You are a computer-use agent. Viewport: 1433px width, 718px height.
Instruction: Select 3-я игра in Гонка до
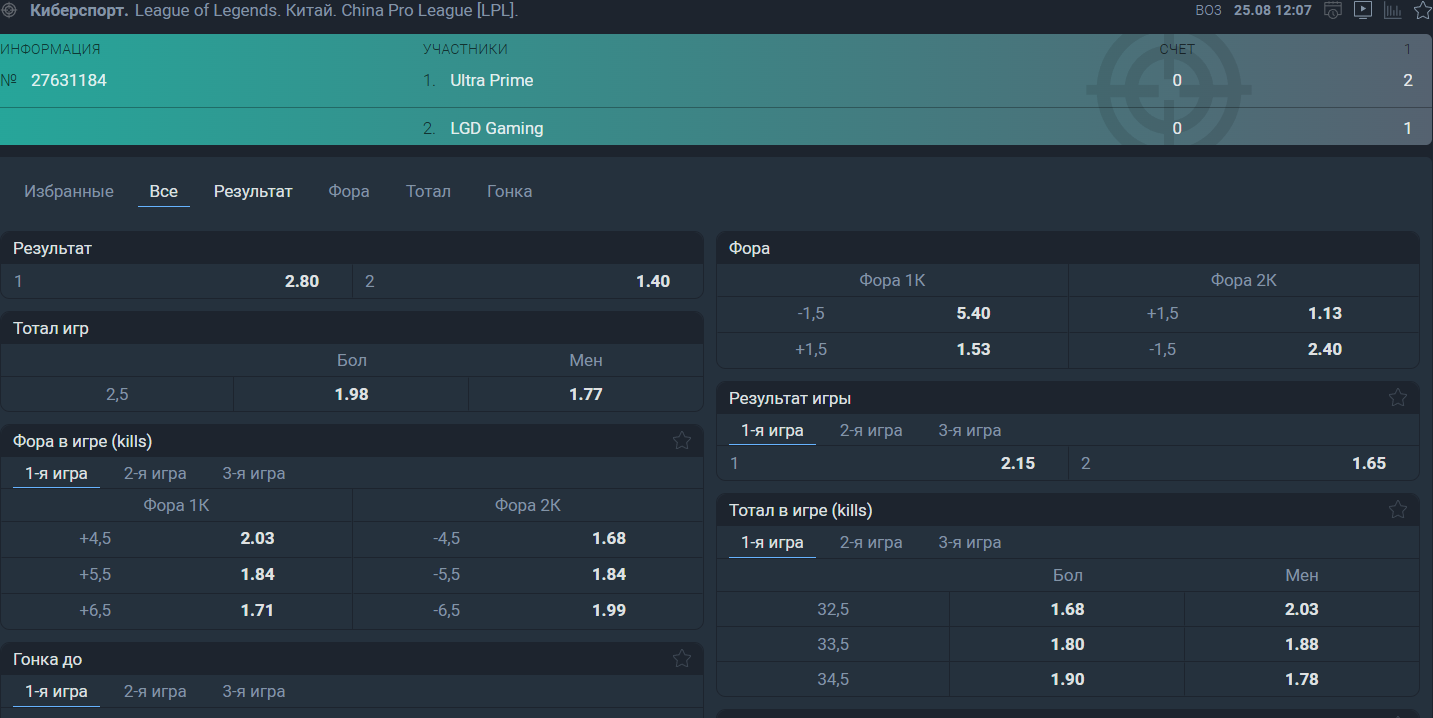[253, 691]
